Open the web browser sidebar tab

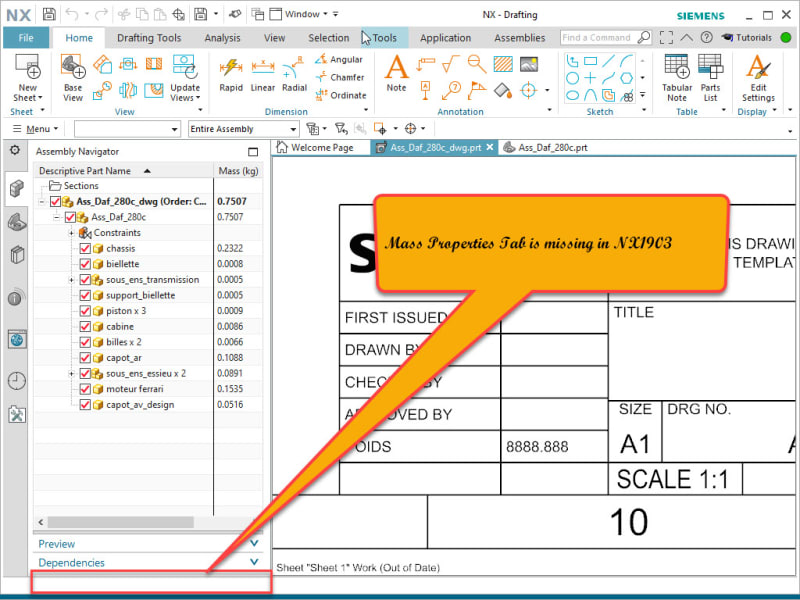[17, 339]
